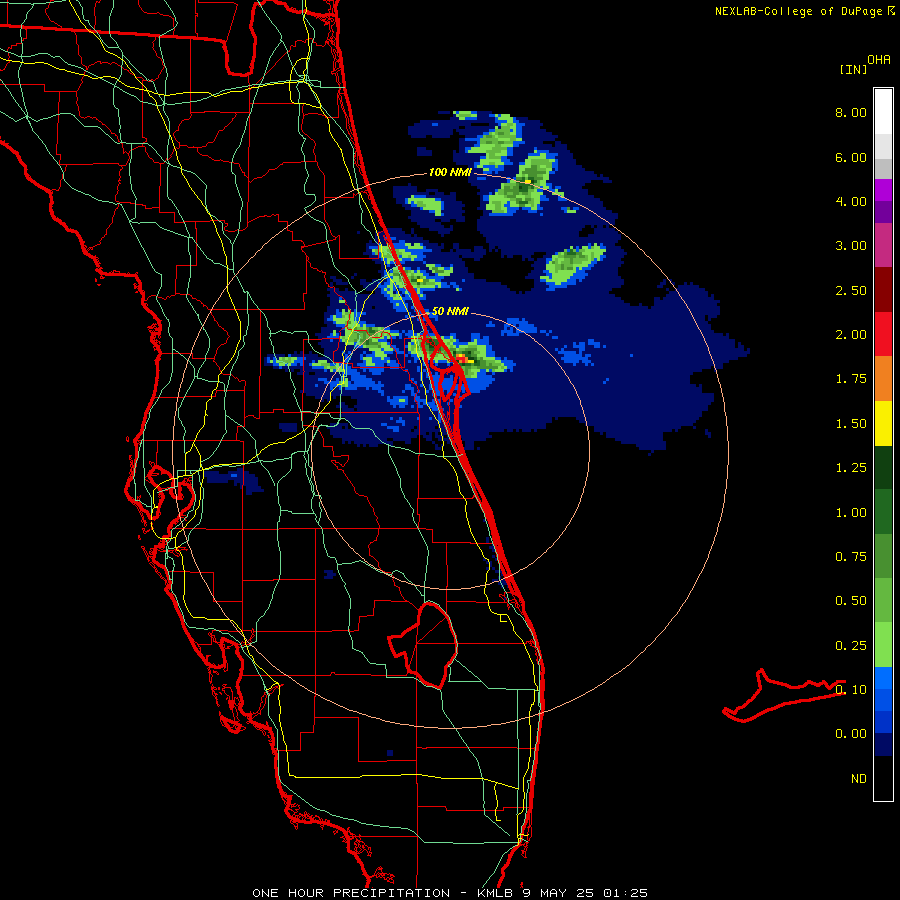Viewport: 900px width, 900px height.
Task: Choose the yellow swatch beside 1.50
Action: [883, 423]
